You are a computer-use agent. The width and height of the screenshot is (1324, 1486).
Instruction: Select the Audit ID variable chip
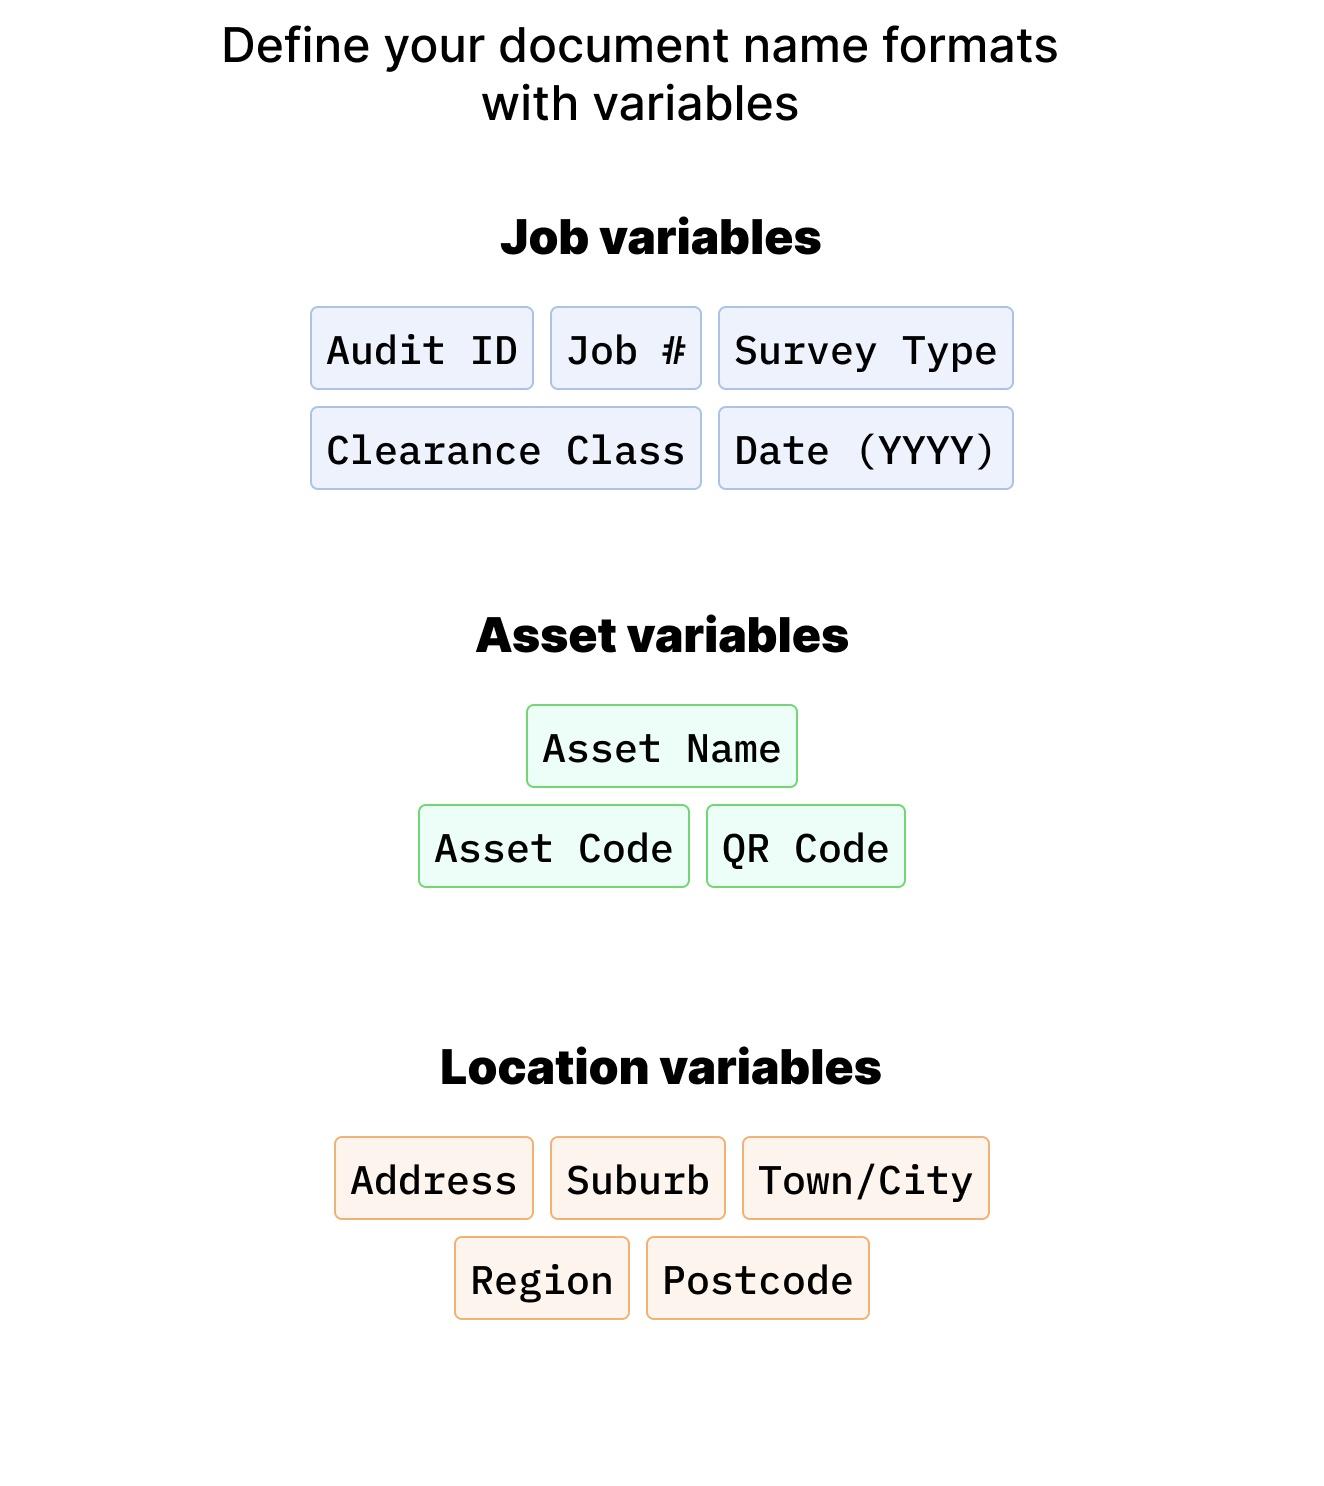[422, 348]
